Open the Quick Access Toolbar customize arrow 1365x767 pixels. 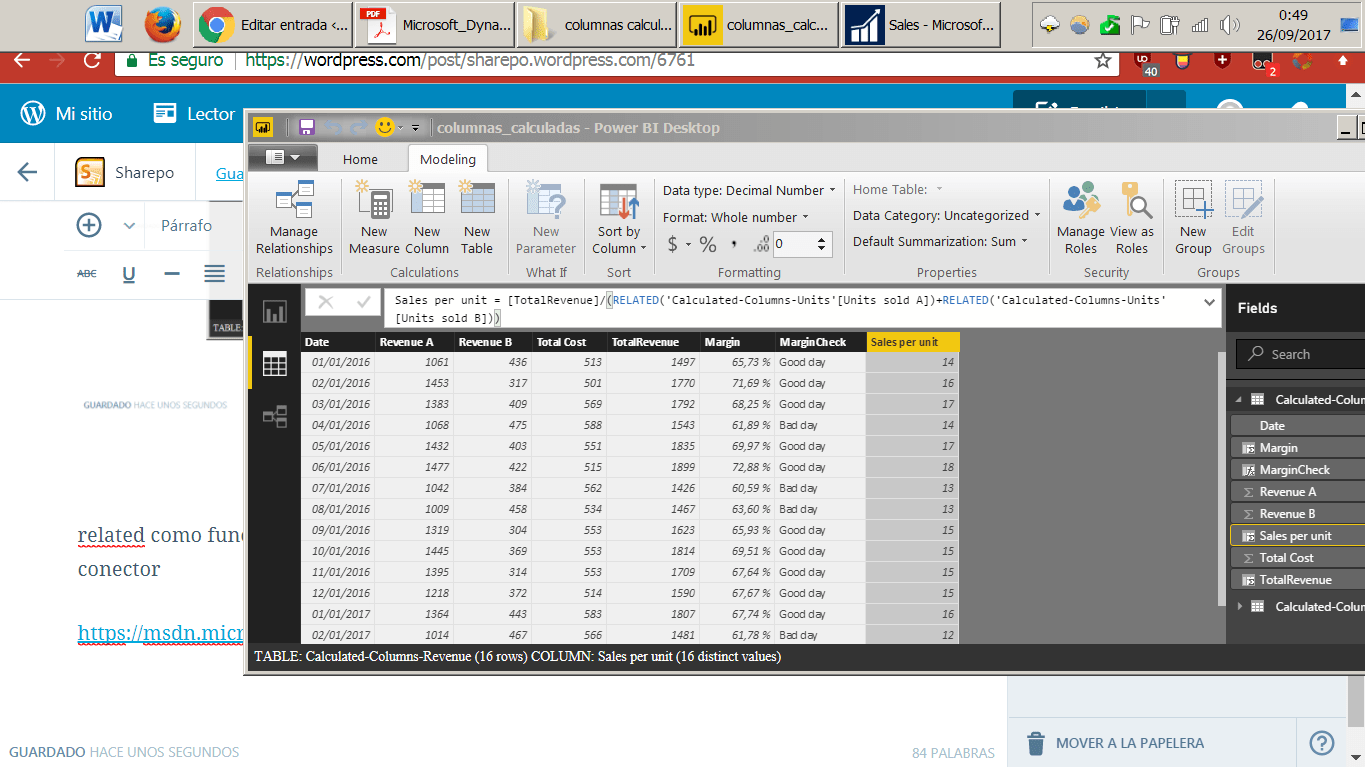coord(415,128)
